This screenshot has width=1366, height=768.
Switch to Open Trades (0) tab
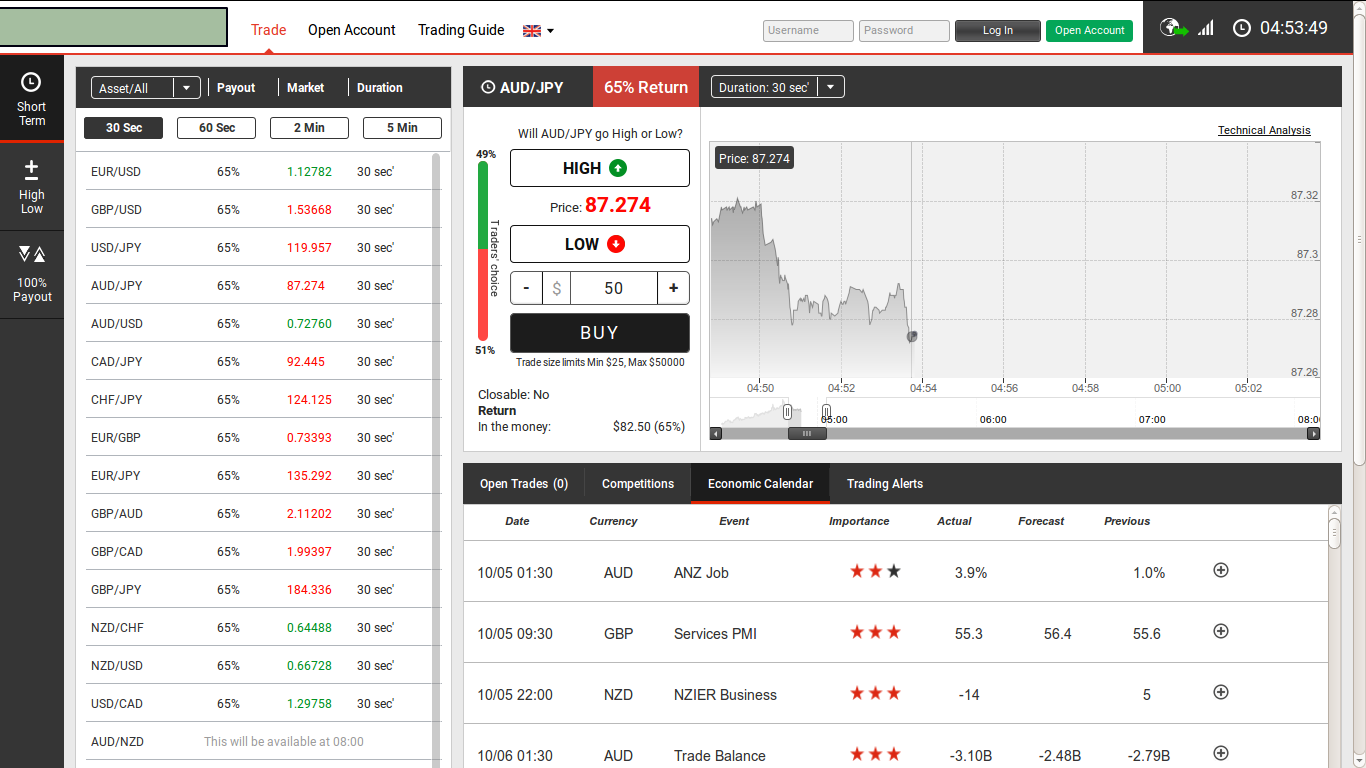coord(524,484)
